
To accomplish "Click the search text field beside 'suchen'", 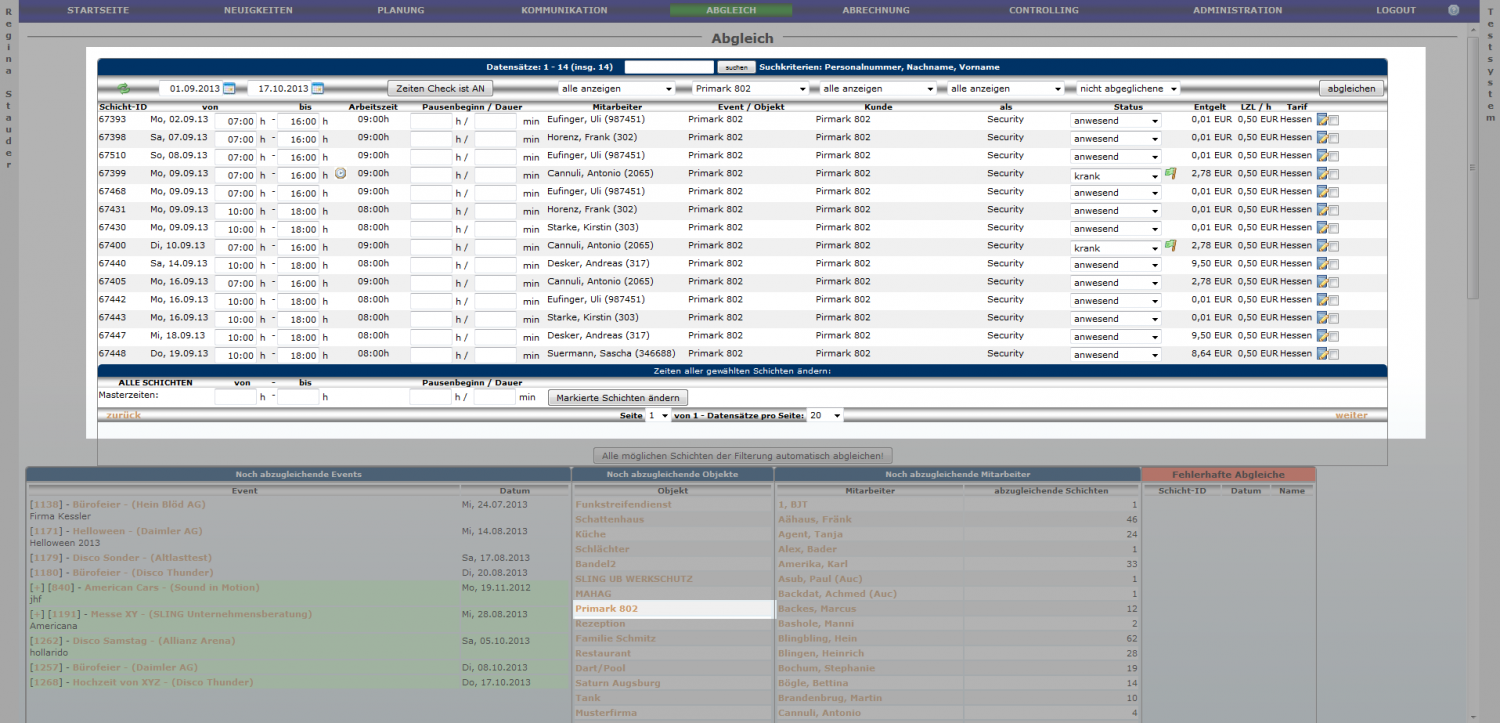I will (669, 67).
